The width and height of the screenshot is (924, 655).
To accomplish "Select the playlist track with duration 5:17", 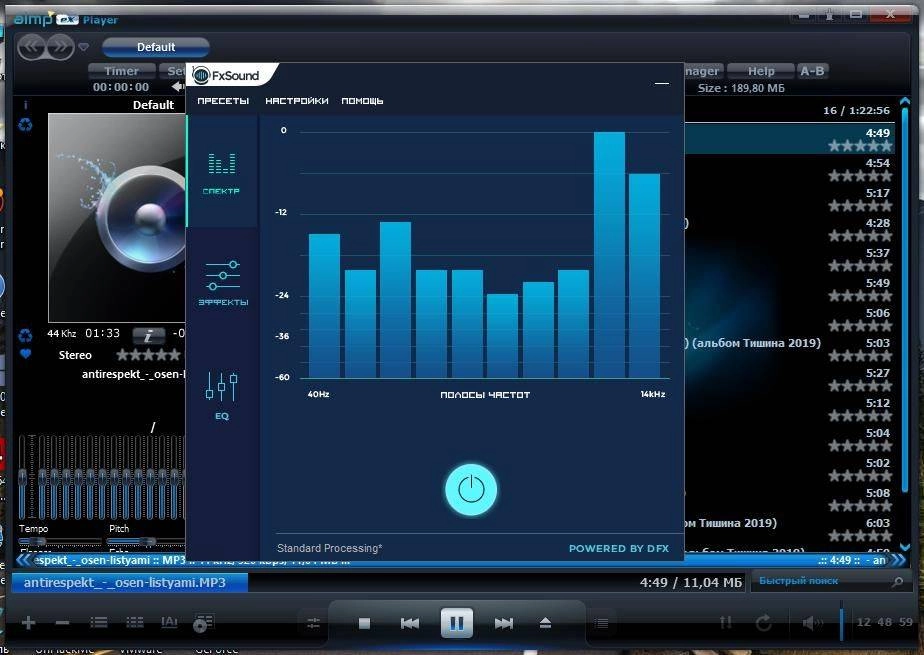I will click(x=789, y=199).
